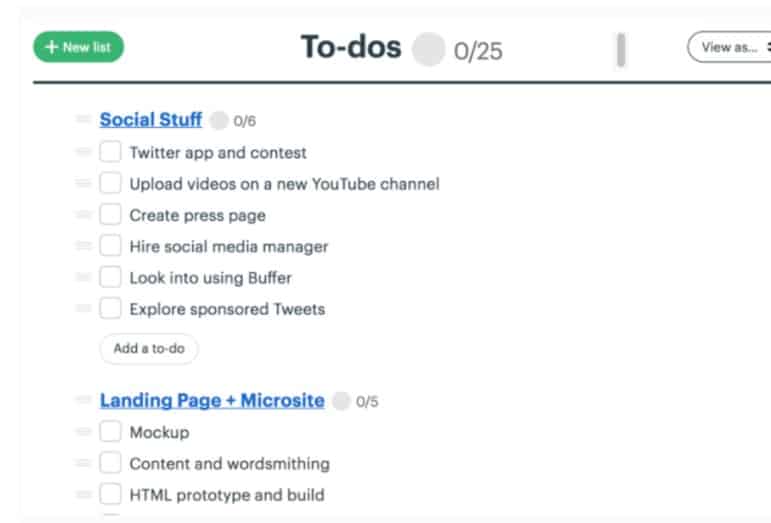Open the Explore sponsored Tweets to-do
The image size is (771, 523).
227,310
